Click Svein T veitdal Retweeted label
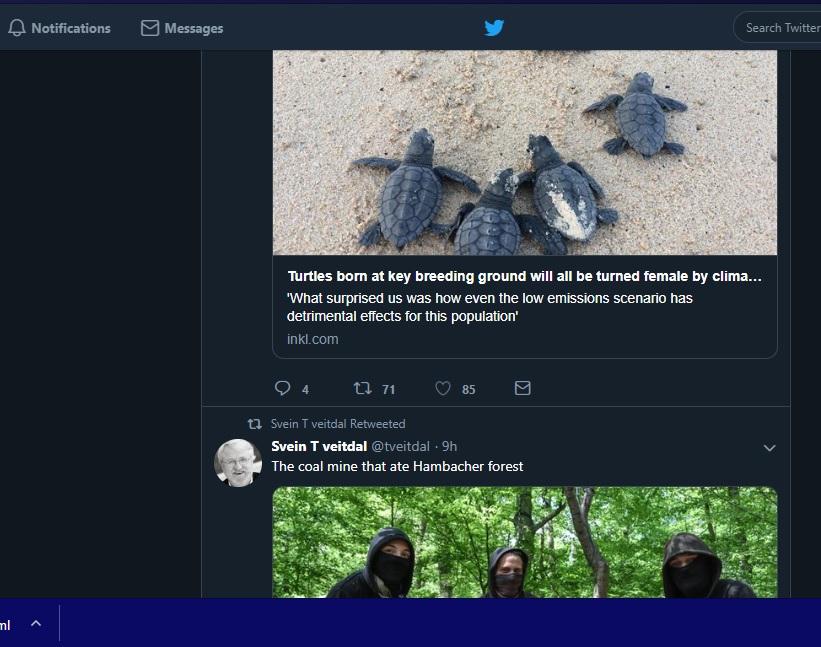This screenshot has width=821, height=647. click(x=338, y=424)
